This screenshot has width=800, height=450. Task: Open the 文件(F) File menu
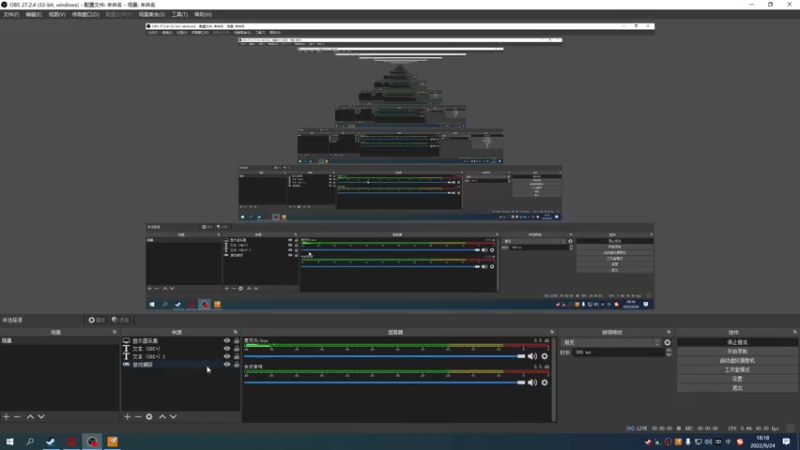[11, 14]
